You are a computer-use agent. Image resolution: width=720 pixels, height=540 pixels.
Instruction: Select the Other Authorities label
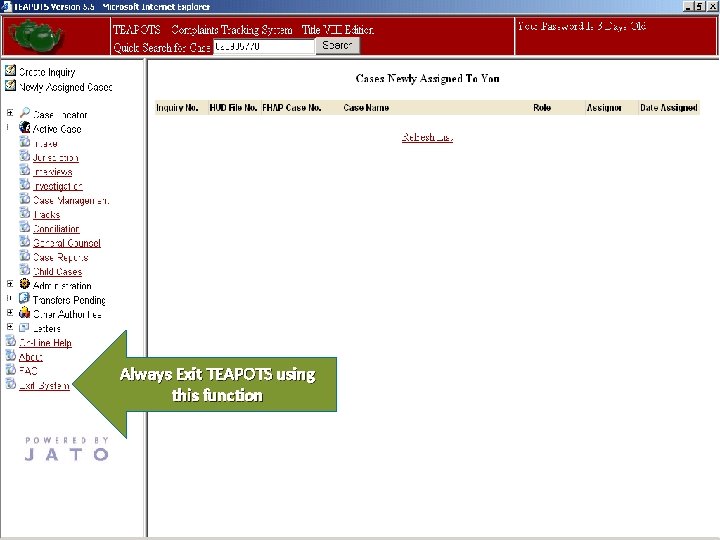coord(67,314)
